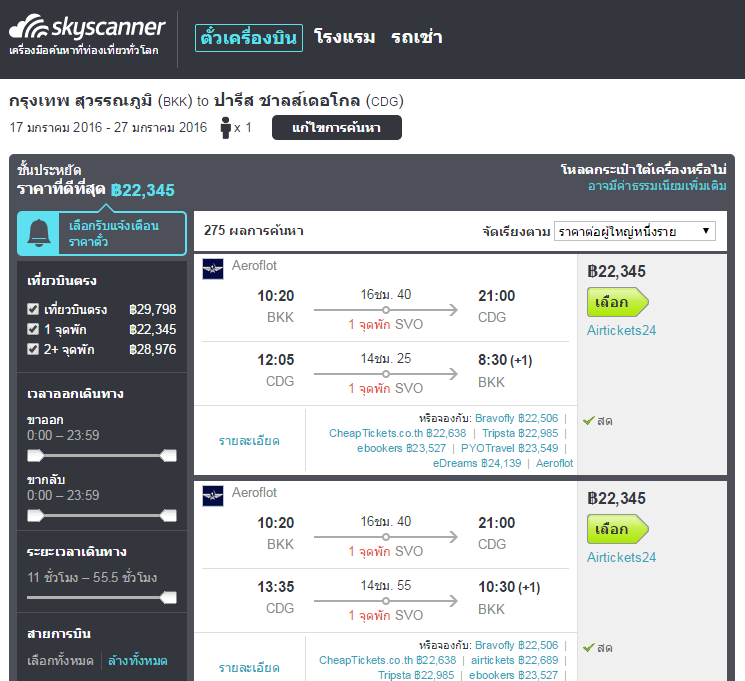This screenshot has width=745, height=681.
Task: Click the left handle of the ขาออก time slider
Action: pyautogui.click(x=35, y=456)
